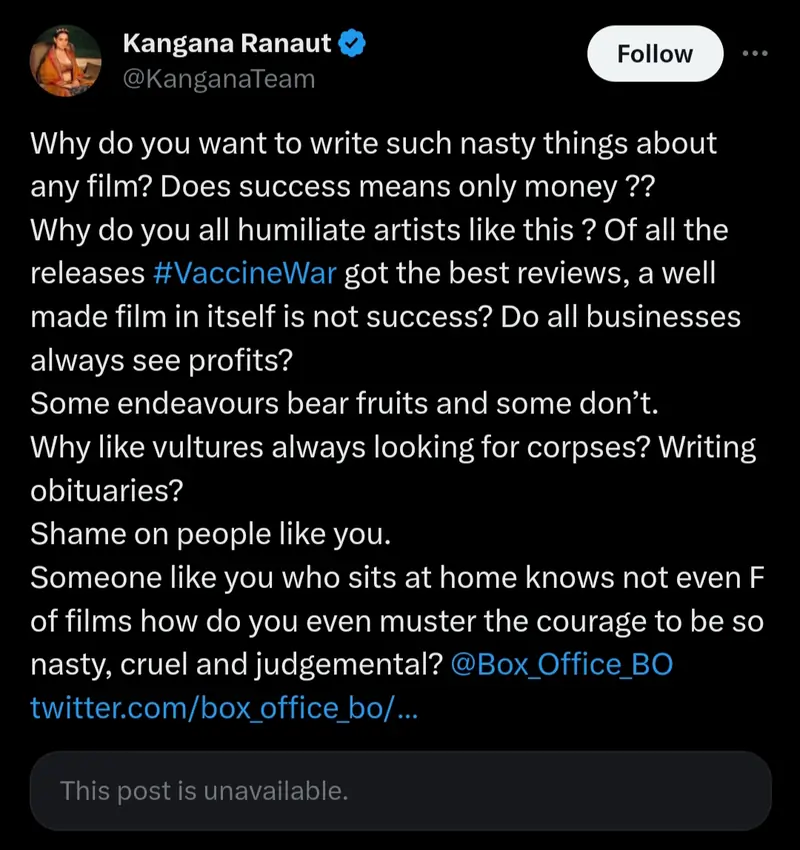Click 'This post is unavailable' message

[202, 791]
